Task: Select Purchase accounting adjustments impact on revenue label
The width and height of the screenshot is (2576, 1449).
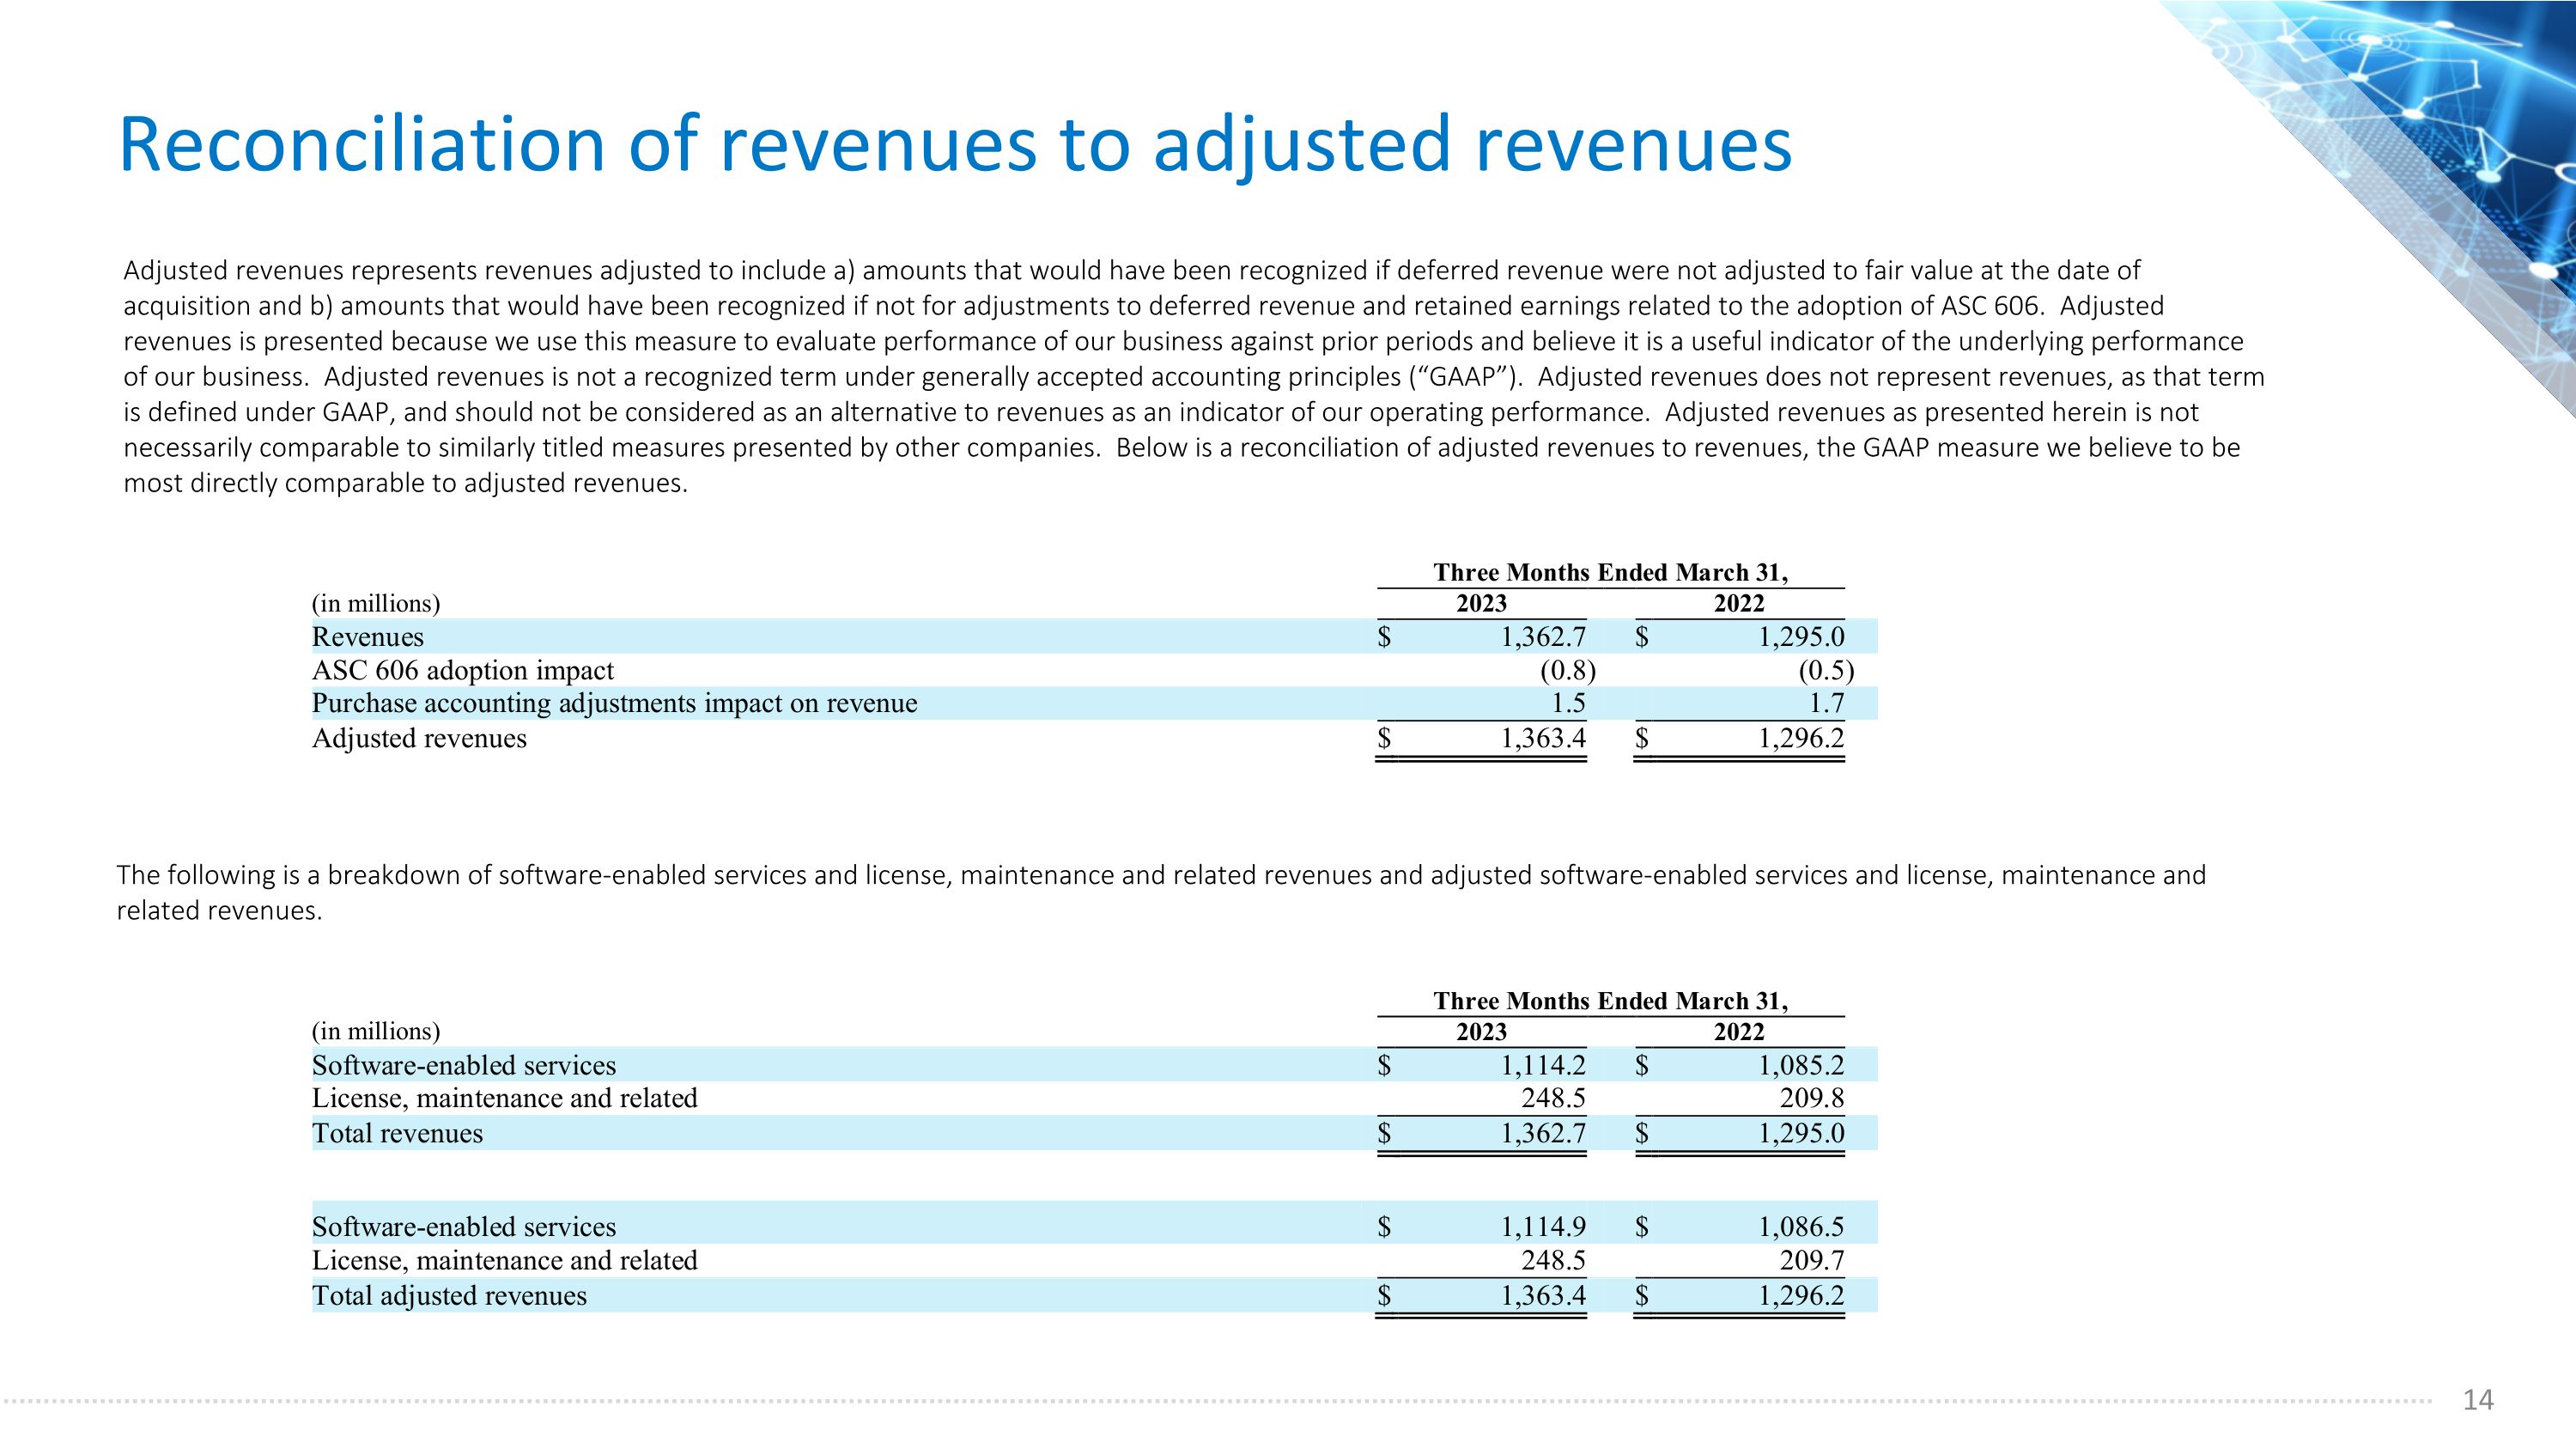Action: tap(614, 703)
